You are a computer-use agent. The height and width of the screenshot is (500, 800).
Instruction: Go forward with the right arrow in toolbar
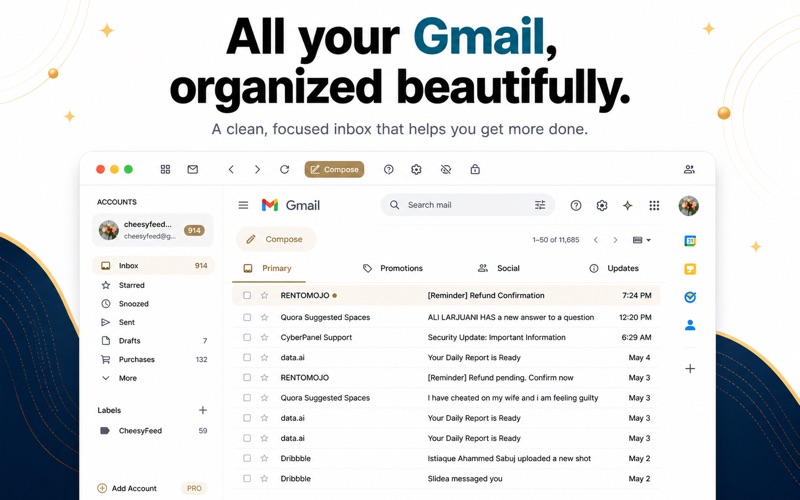(x=258, y=169)
